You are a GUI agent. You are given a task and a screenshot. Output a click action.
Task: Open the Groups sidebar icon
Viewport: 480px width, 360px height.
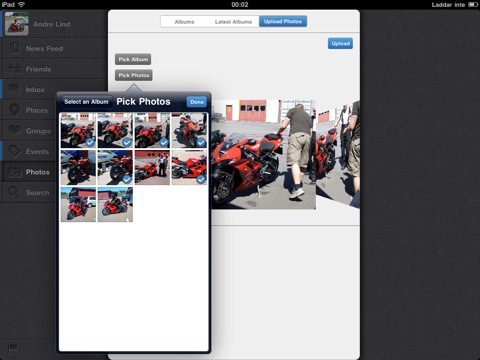15,131
